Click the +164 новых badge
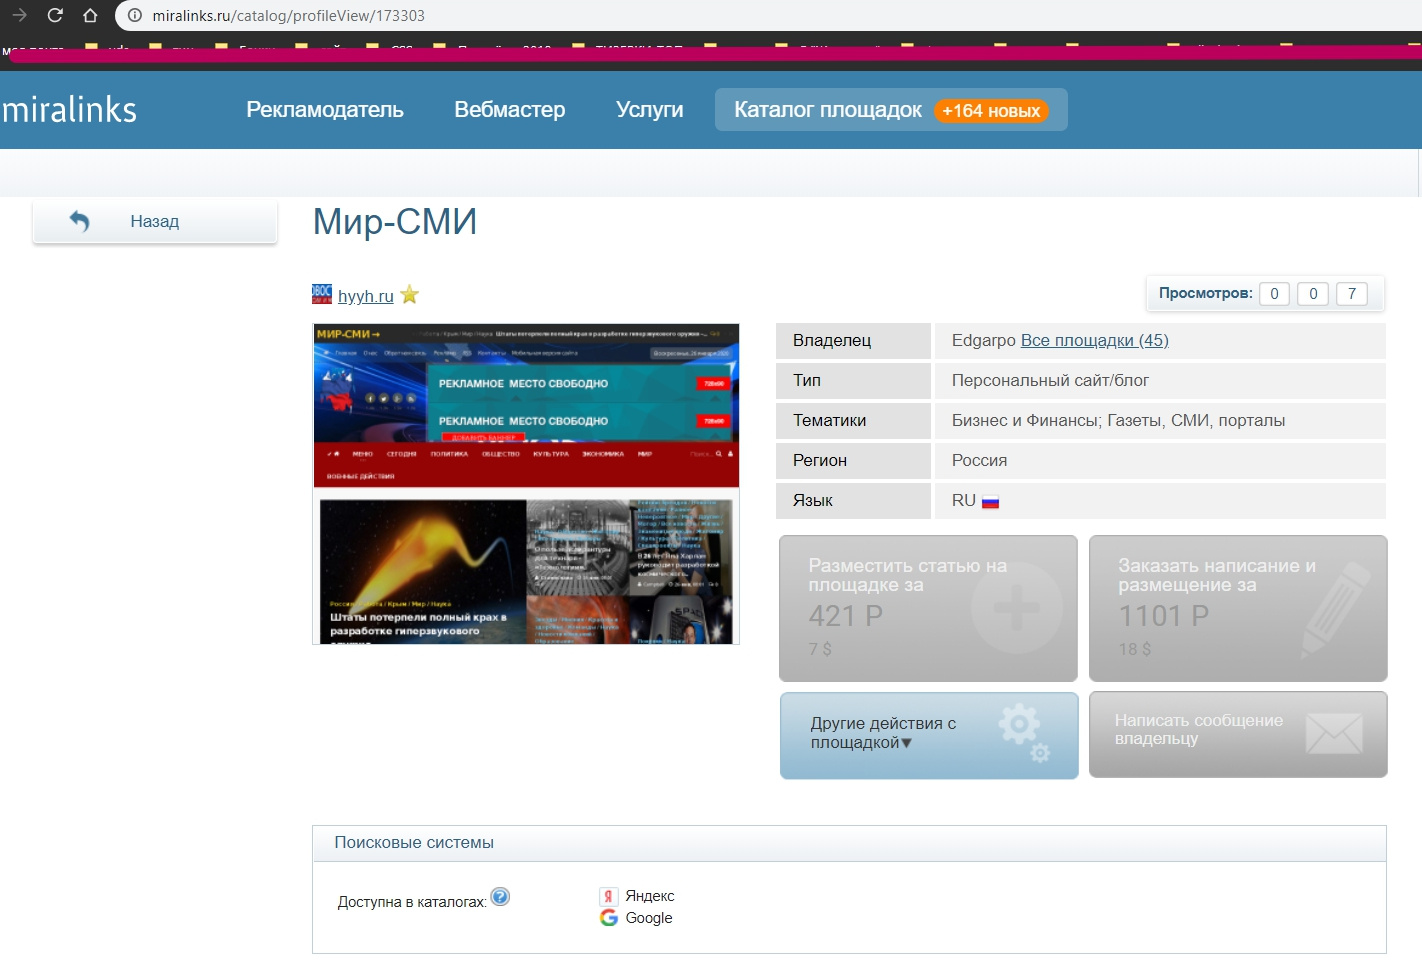The width and height of the screenshot is (1422, 972). point(991,111)
